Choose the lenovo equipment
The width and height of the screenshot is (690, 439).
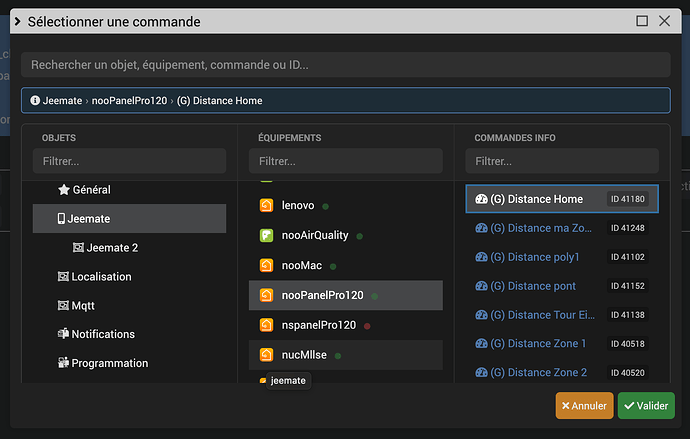pyautogui.click(x=346, y=205)
